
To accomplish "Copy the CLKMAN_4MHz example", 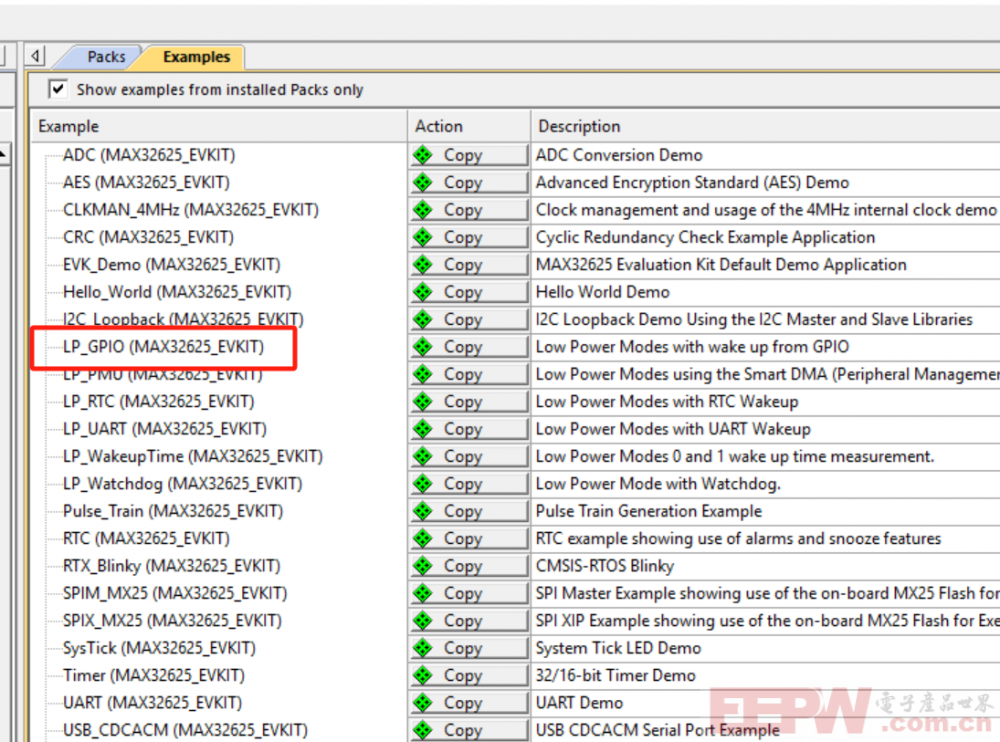I will click(x=469, y=210).
